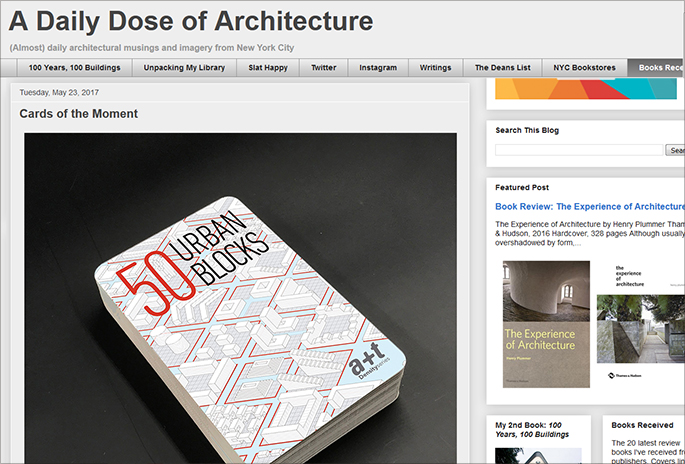Click the thumbnail under My 2nd Book

pos(538,456)
